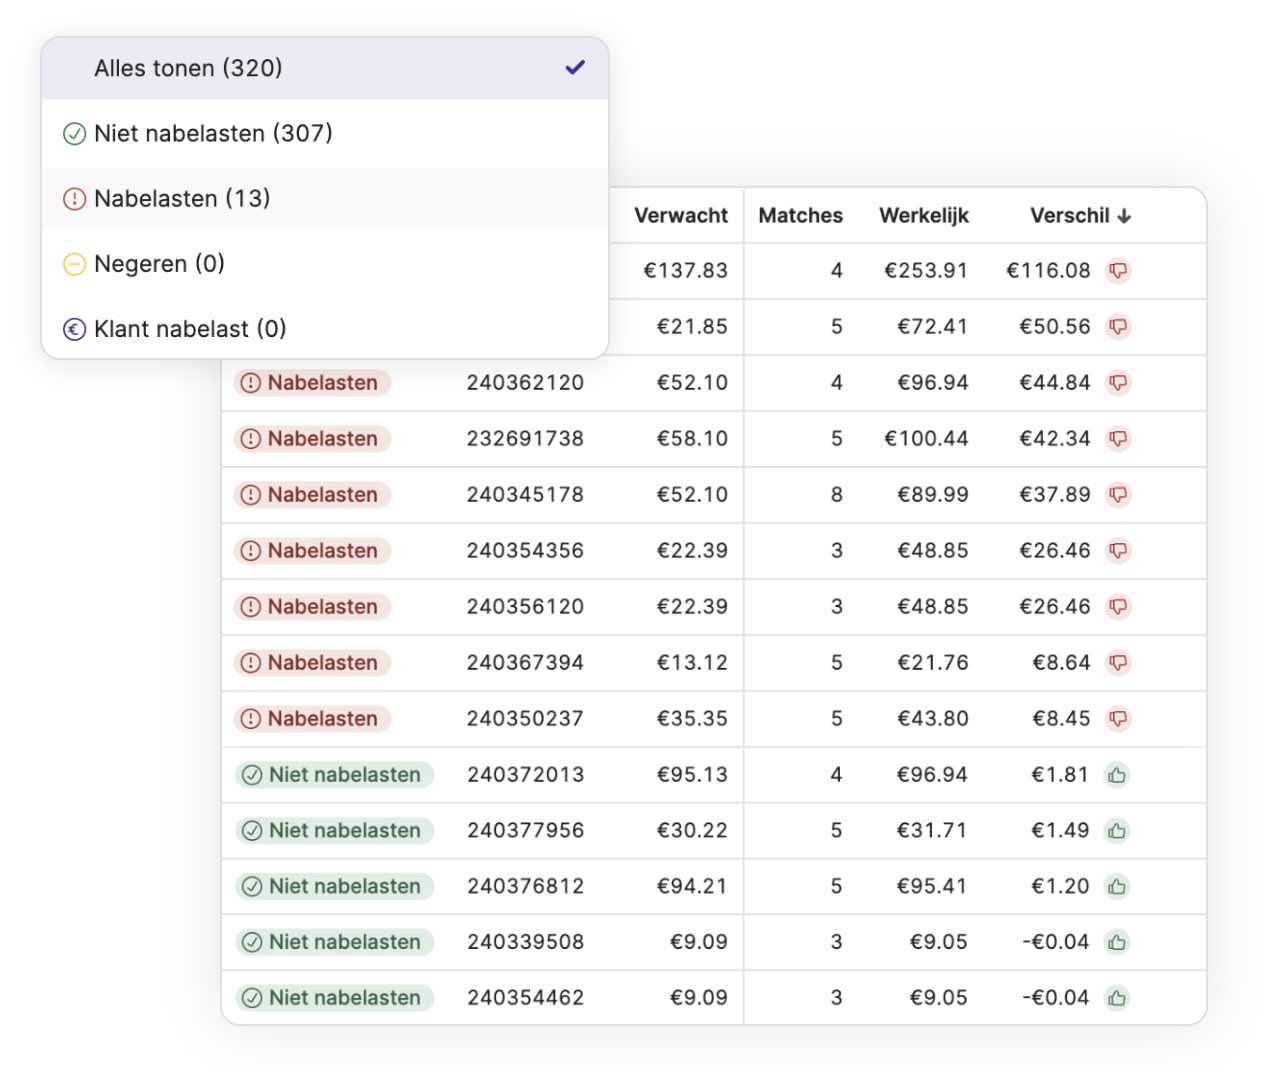Click thumbs-up icon in row 240376812
The width and height of the screenshot is (1272, 1072).
[1117, 886]
